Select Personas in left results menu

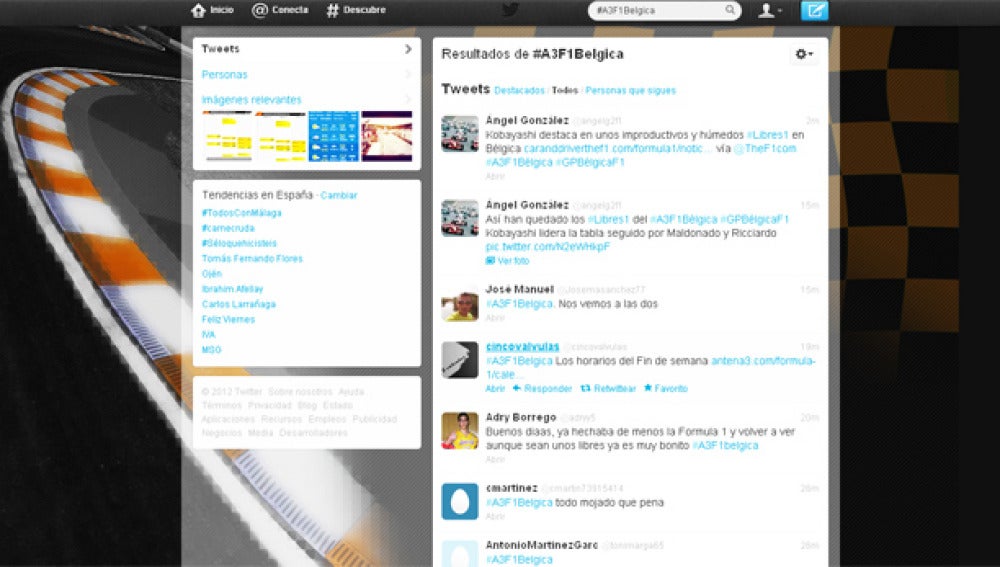click(224, 75)
